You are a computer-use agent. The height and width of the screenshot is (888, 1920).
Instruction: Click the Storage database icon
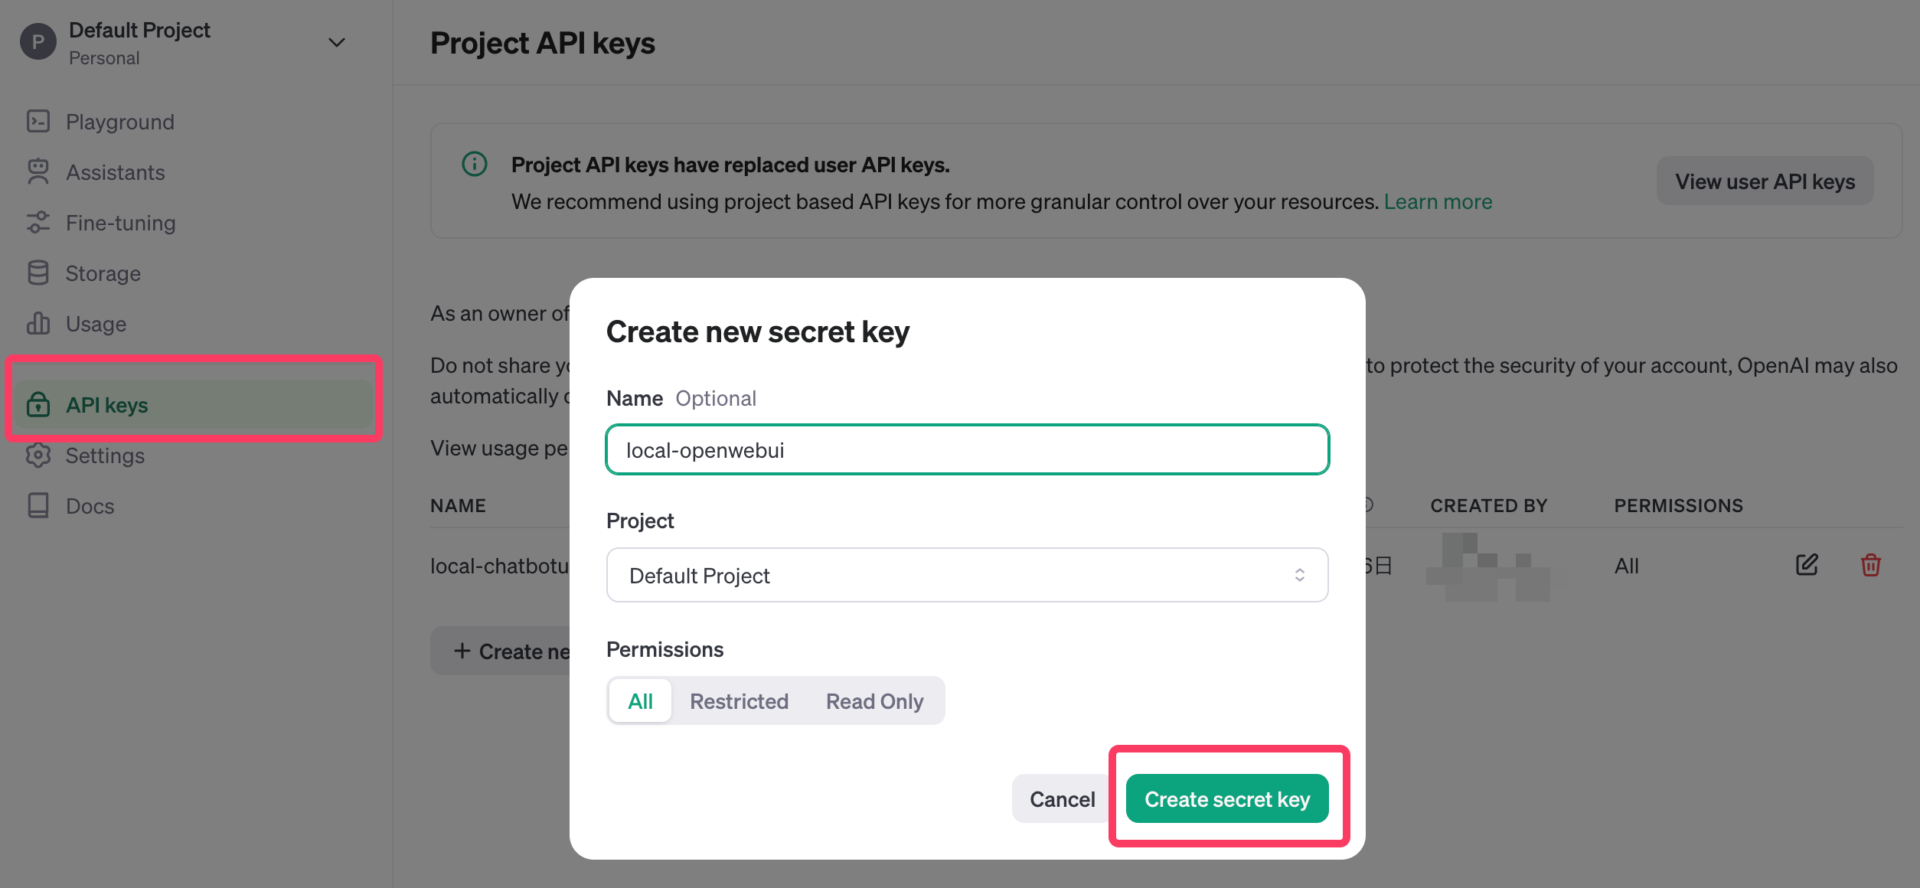click(38, 273)
